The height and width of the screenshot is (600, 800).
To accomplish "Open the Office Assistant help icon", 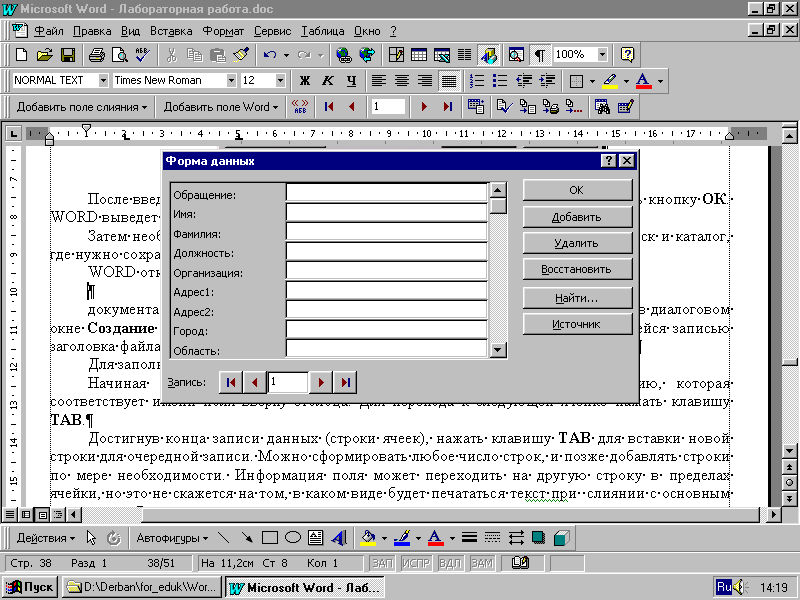I will click(x=628, y=55).
